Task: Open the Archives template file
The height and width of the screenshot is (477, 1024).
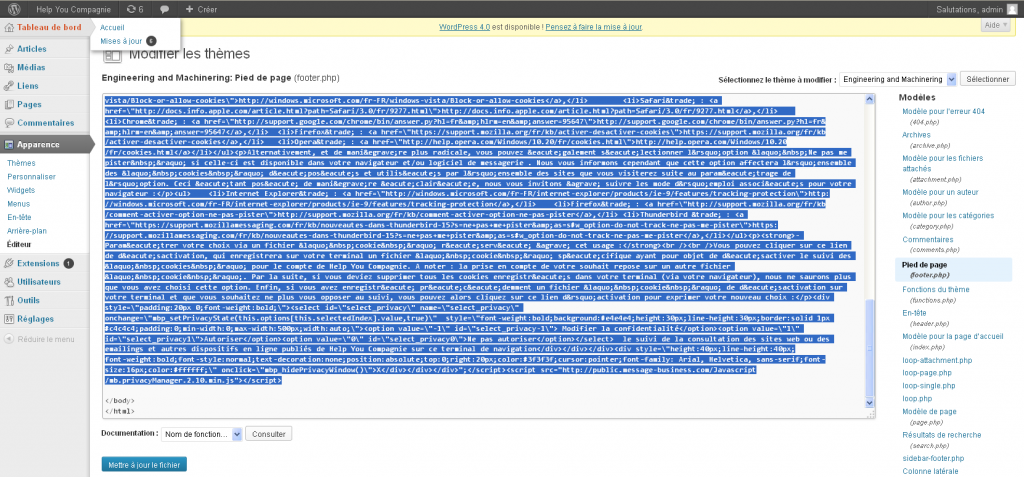Action: pos(916,135)
